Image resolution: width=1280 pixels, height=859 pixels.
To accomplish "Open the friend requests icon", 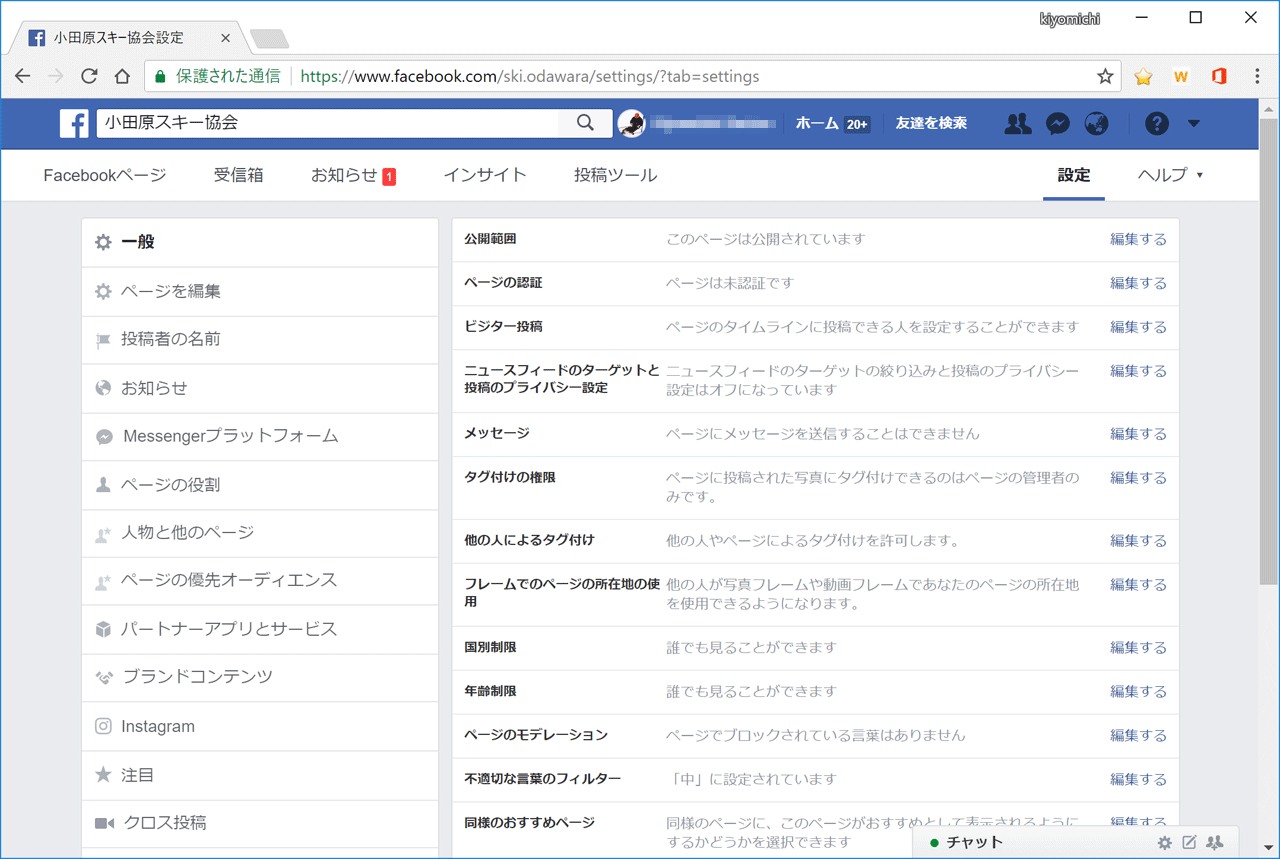I will coord(1018,123).
